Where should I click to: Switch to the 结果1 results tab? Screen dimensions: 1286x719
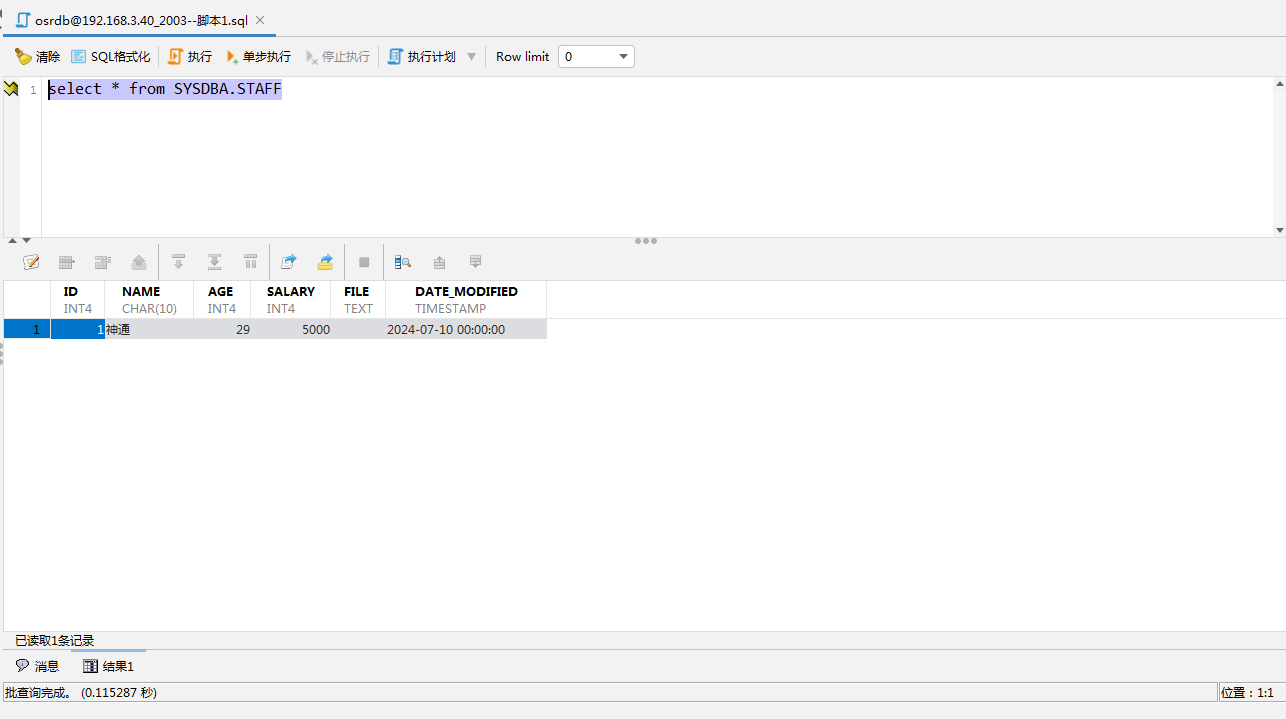[108, 666]
